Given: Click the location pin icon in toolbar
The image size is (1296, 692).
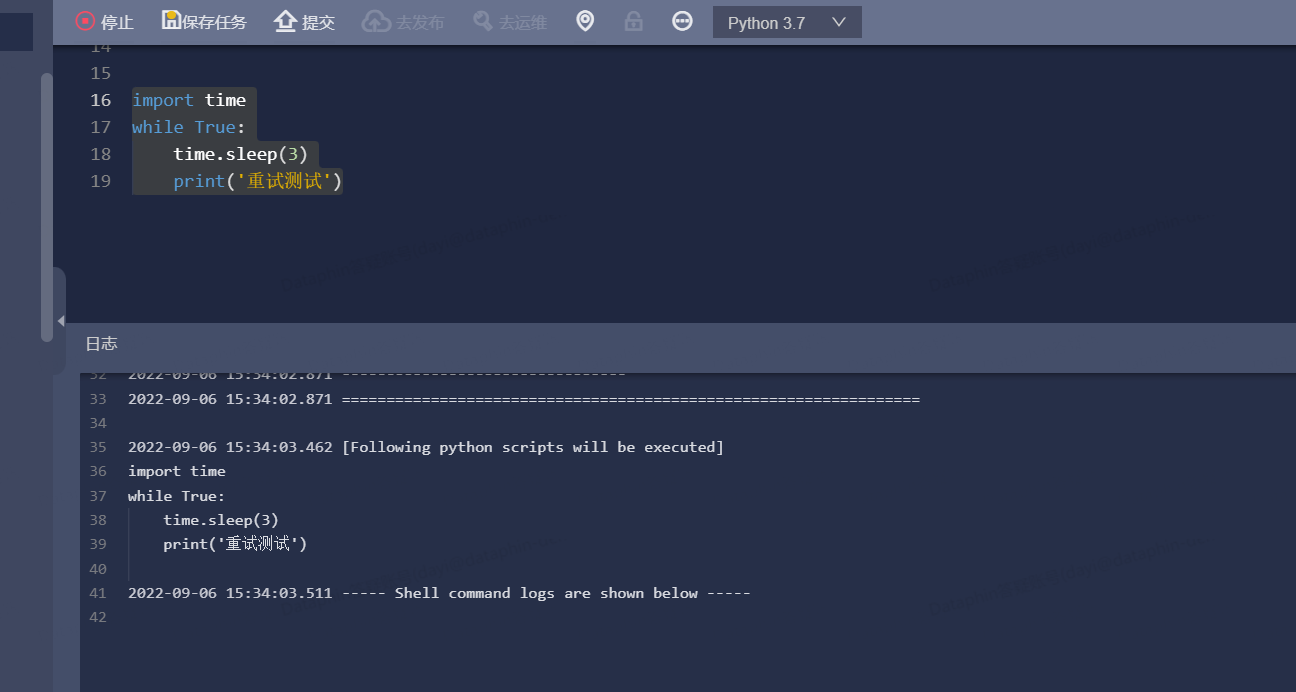Looking at the screenshot, I should (585, 21).
